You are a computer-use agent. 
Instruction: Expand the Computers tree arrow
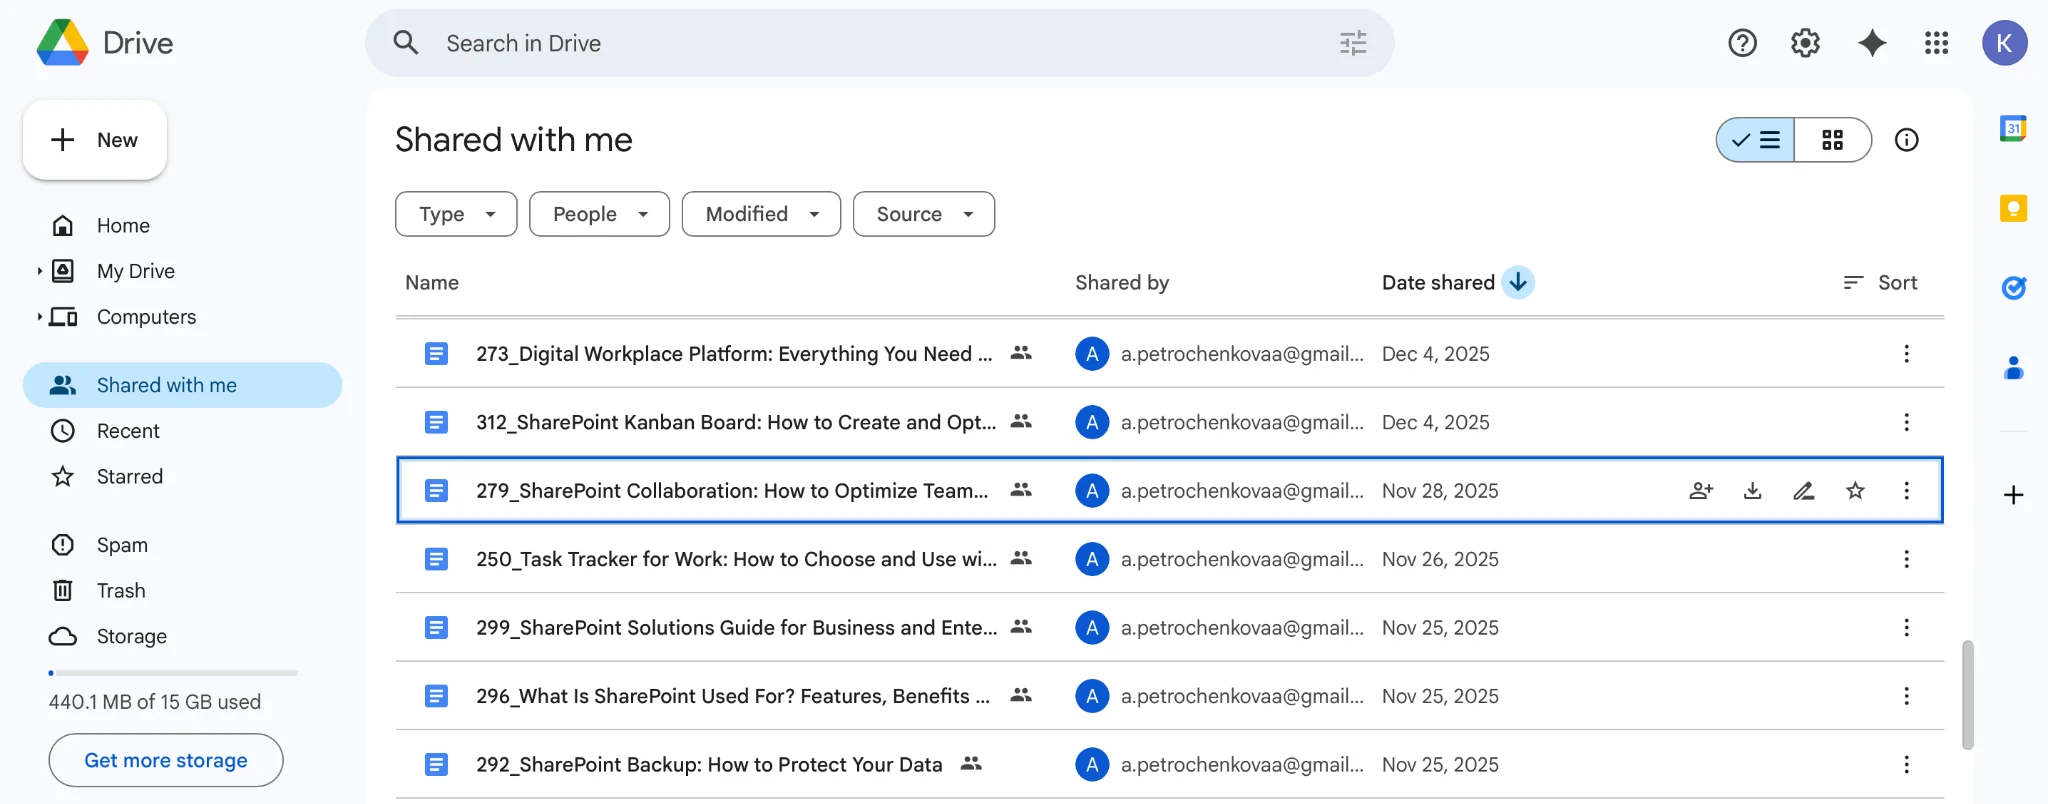(x=39, y=317)
